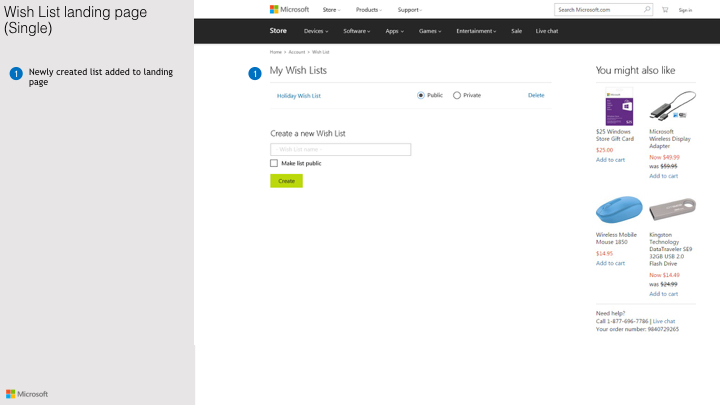Screen dimensions: 720x405
Task: Expand the top Store dropdown
Action: 331,10
